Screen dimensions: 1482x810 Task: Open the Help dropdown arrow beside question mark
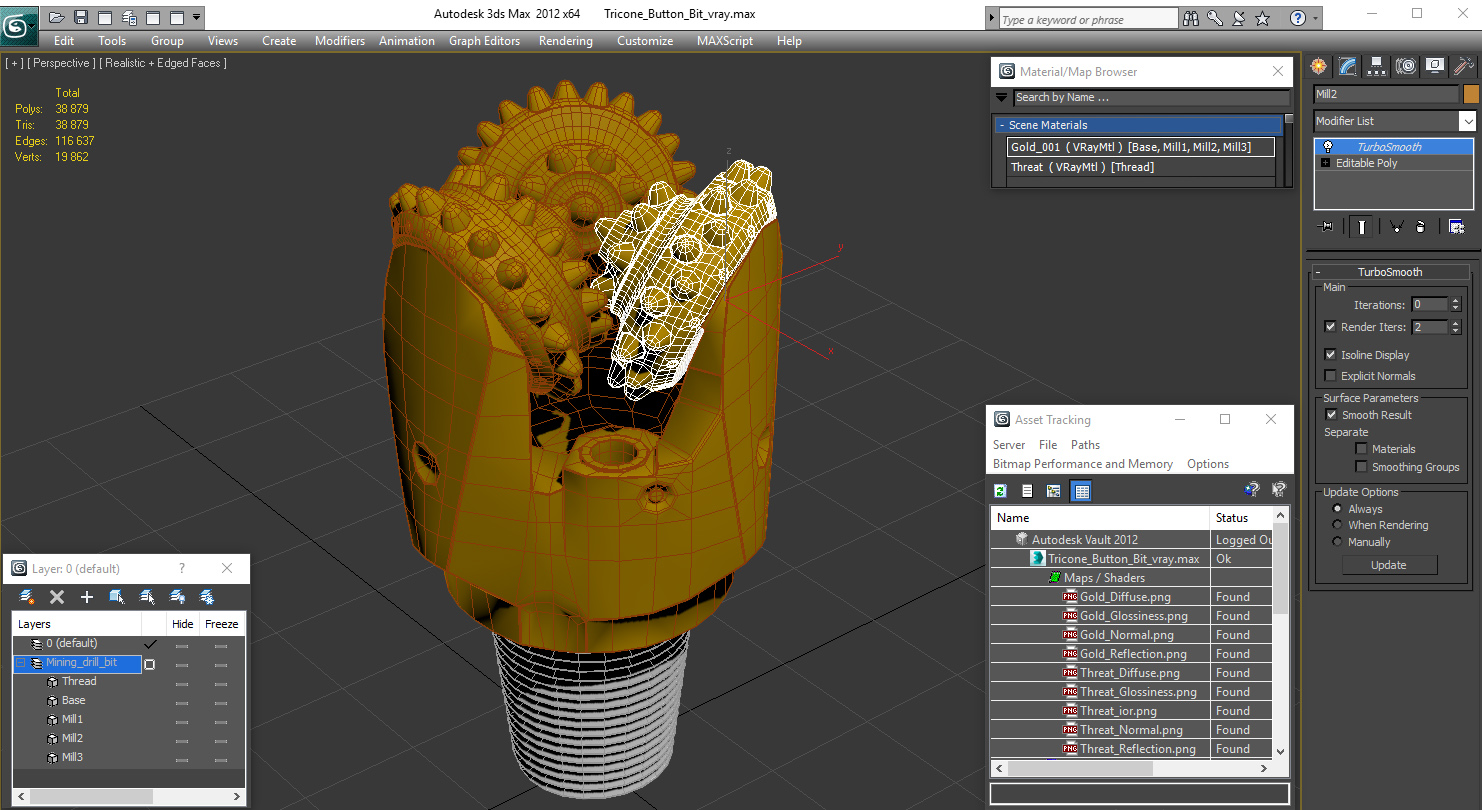click(1314, 18)
